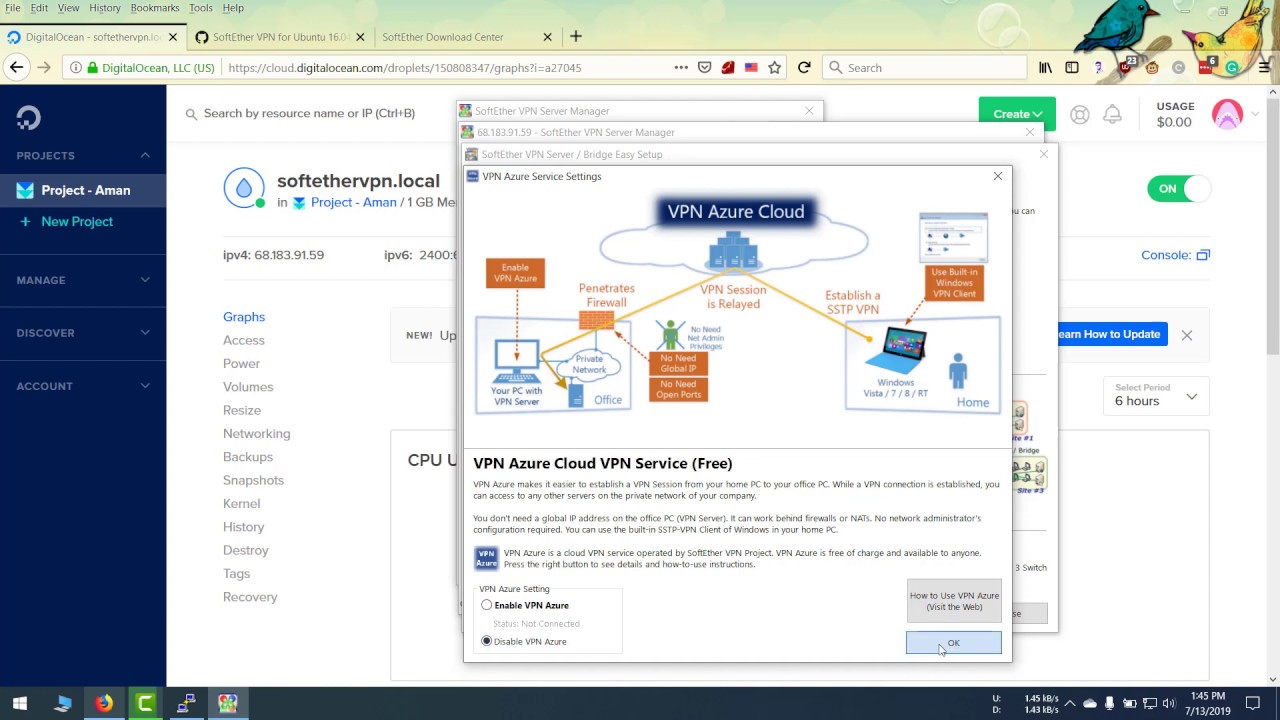The height and width of the screenshot is (720, 1280).
Task: Open the Networking droplet tab
Action: 257,434
